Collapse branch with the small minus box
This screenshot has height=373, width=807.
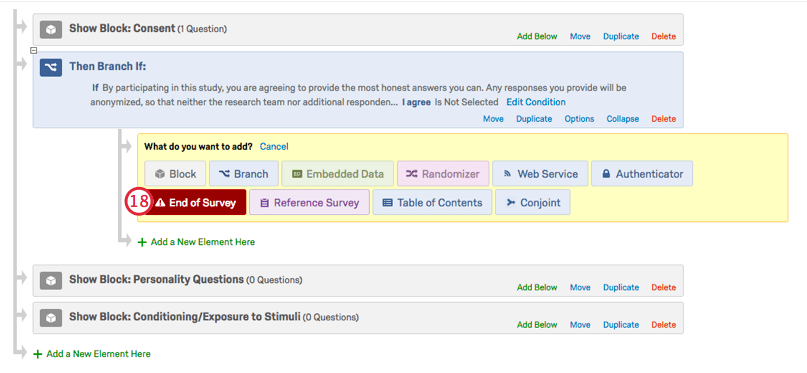33,50
